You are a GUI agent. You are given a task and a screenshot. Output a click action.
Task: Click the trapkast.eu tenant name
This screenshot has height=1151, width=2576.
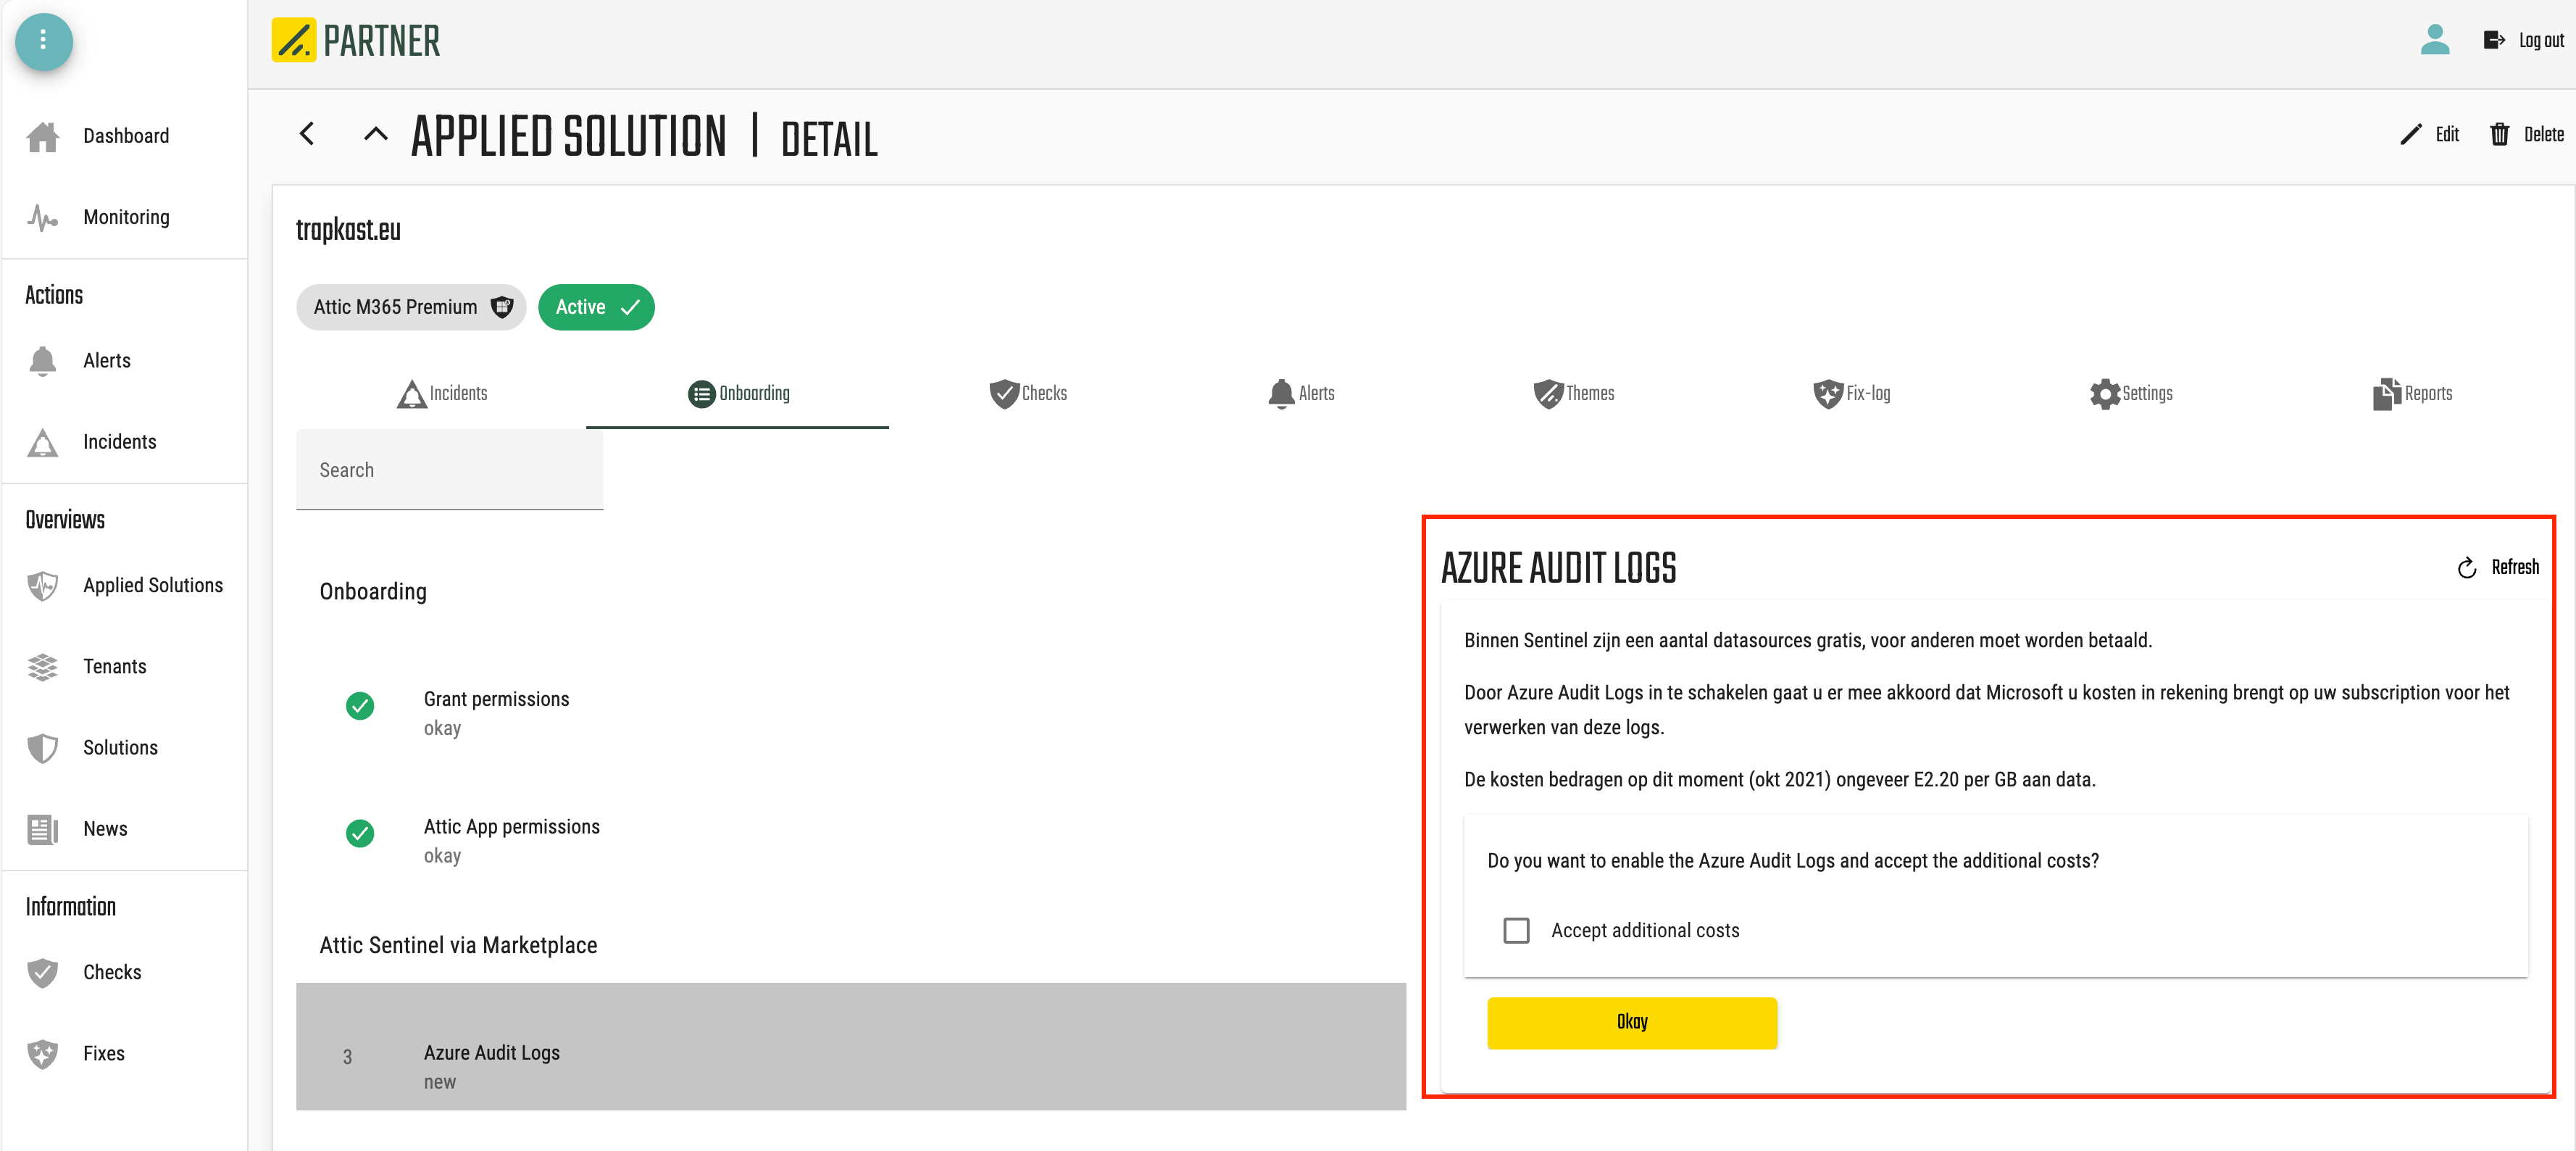[x=348, y=230]
